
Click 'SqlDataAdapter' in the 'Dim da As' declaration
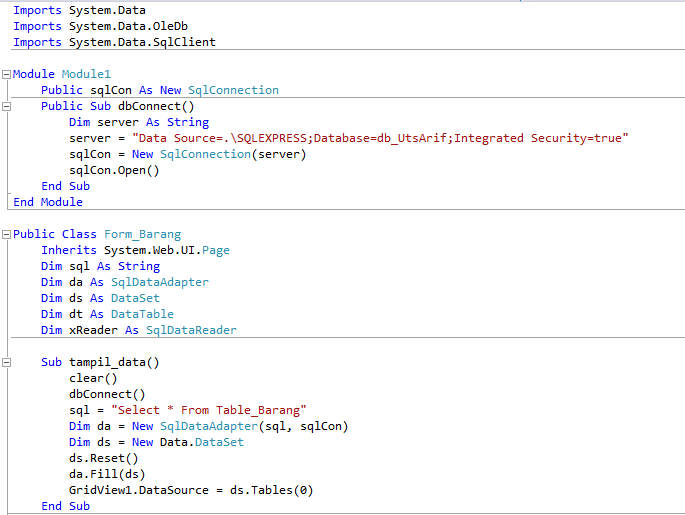click(x=160, y=283)
